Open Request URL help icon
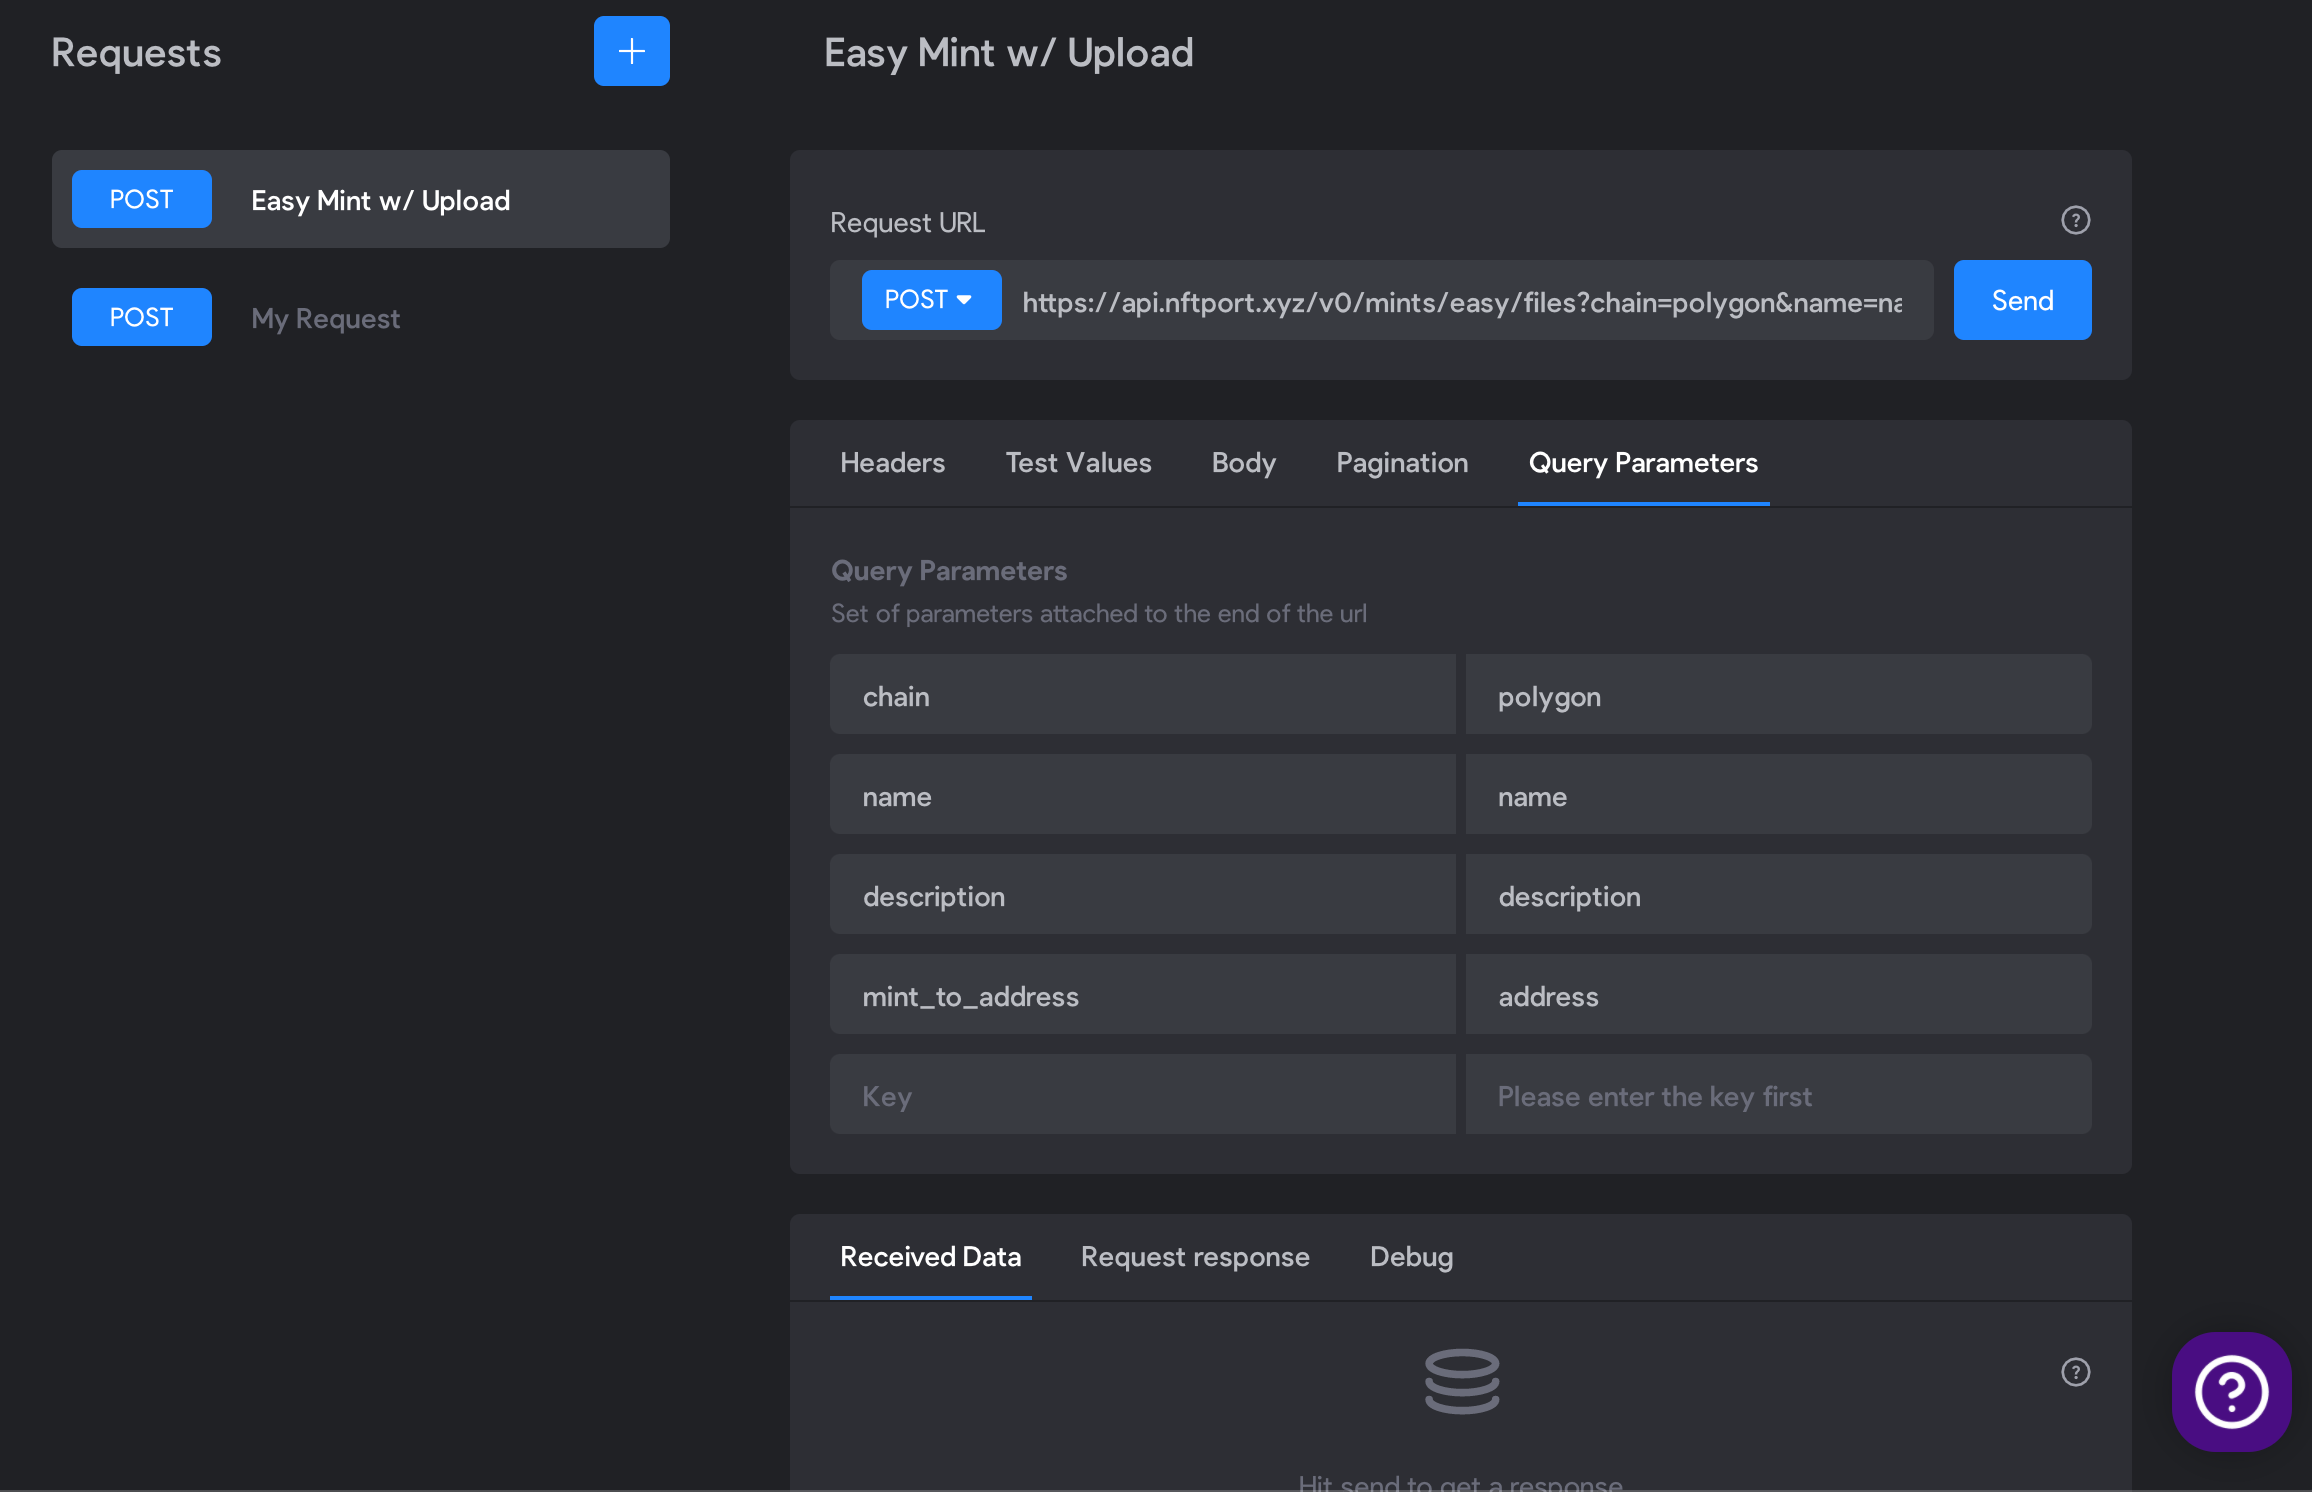Image resolution: width=2312 pixels, height=1492 pixels. (x=2076, y=220)
